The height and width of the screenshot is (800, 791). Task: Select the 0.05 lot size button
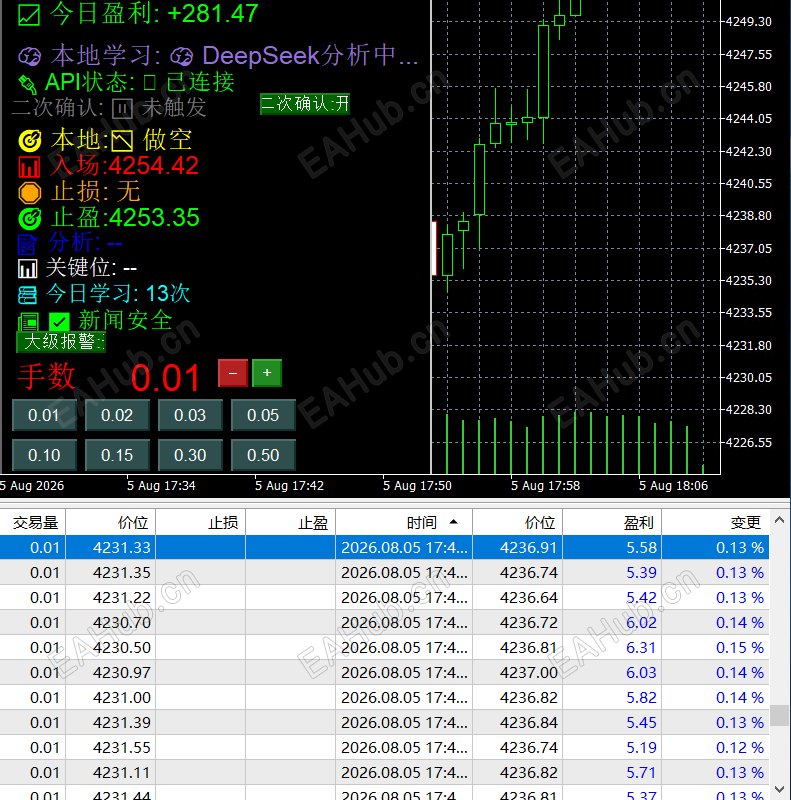pyautogui.click(x=263, y=415)
